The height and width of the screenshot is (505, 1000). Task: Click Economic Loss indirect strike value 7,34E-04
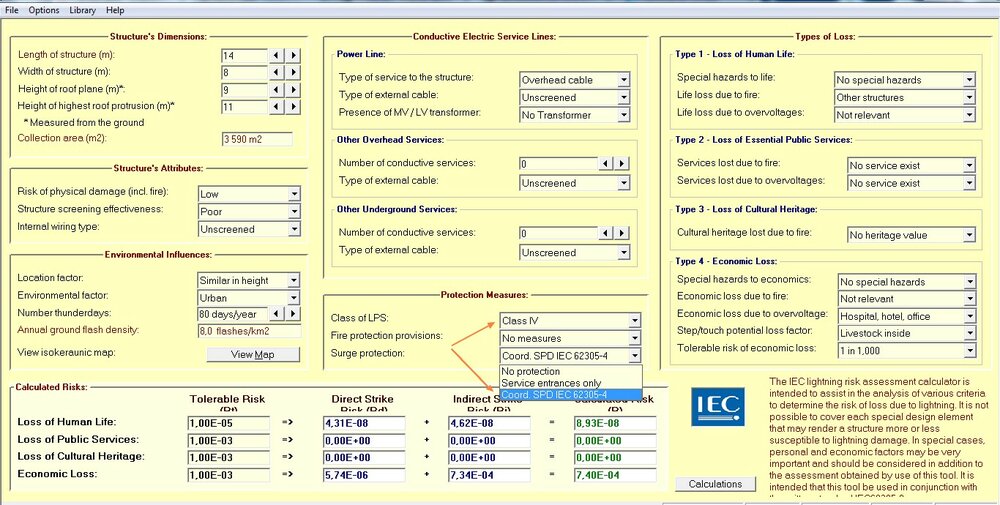click(x=489, y=475)
